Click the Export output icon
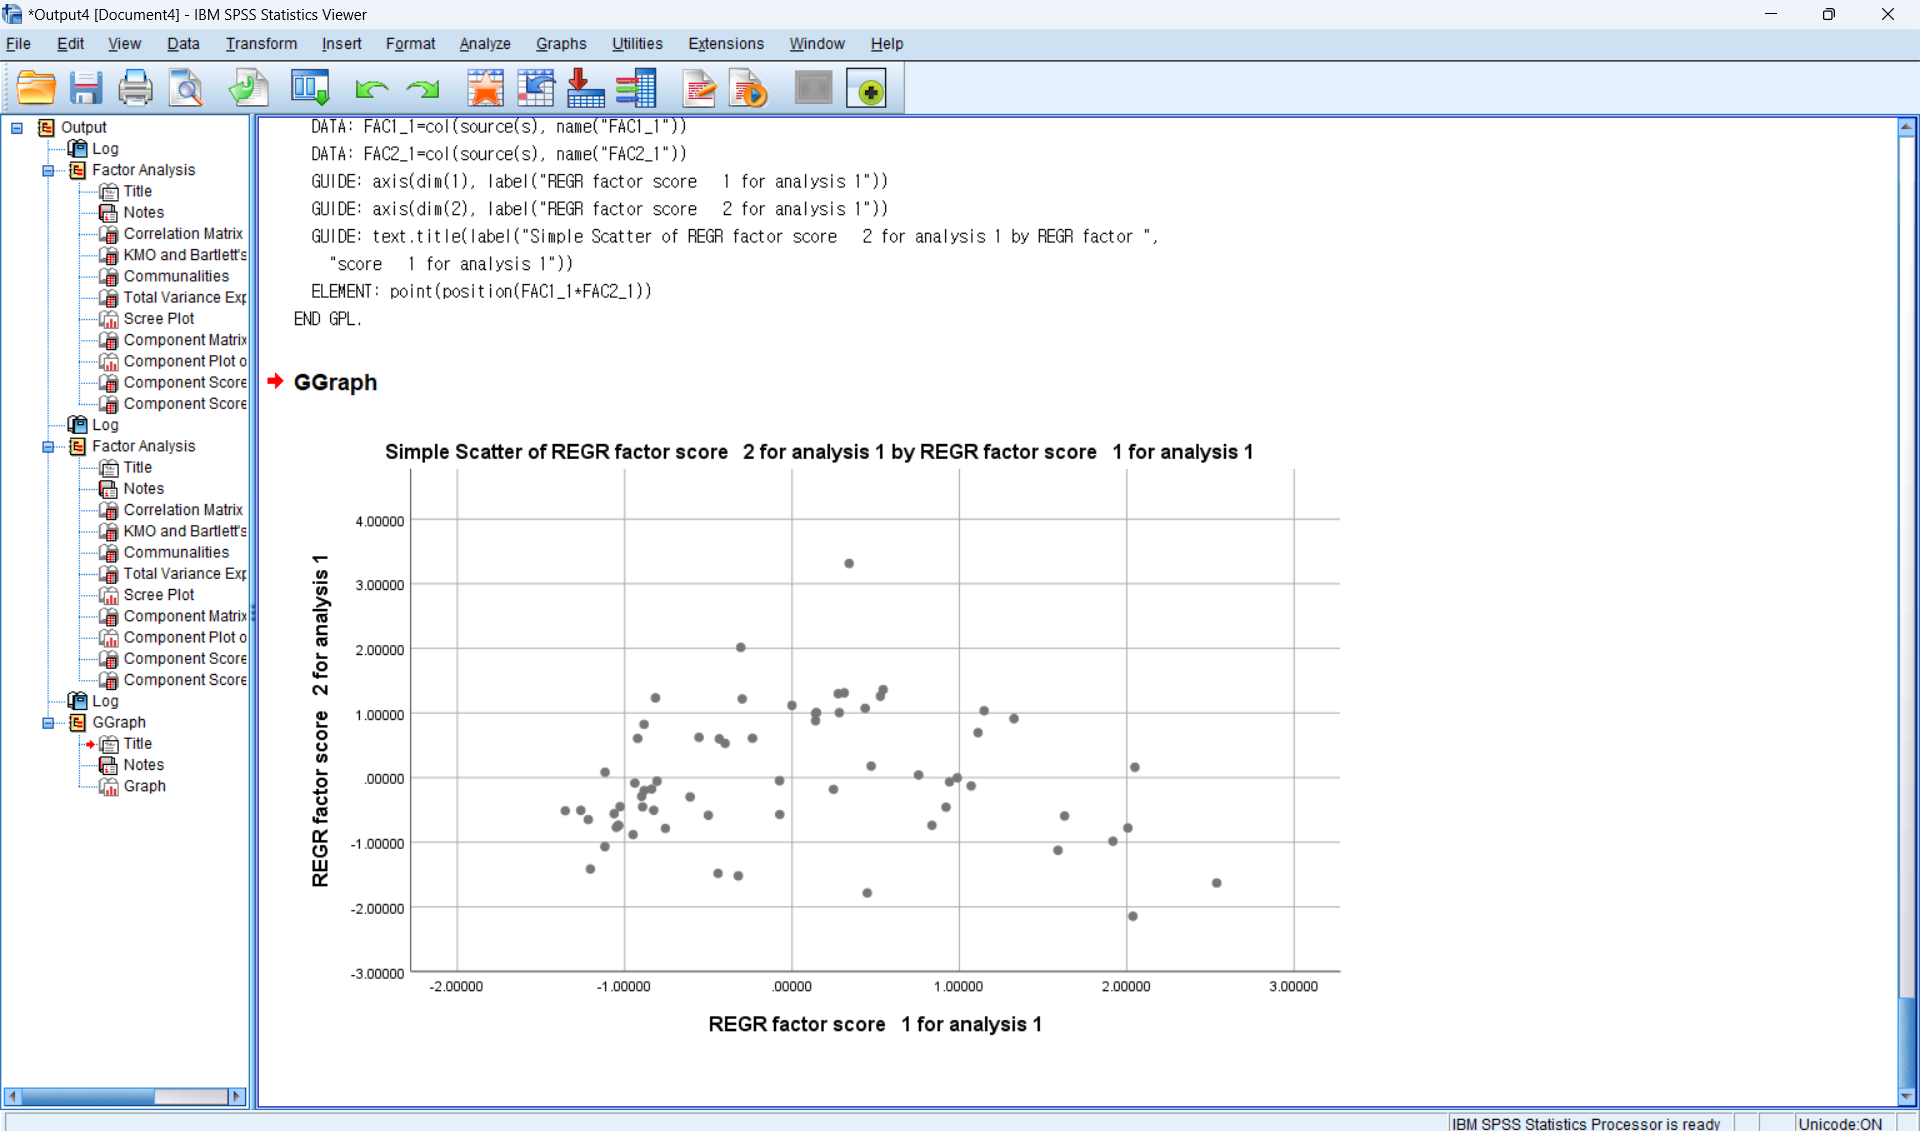The width and height of the screenshot is (1920, 1131). [248, 88]
